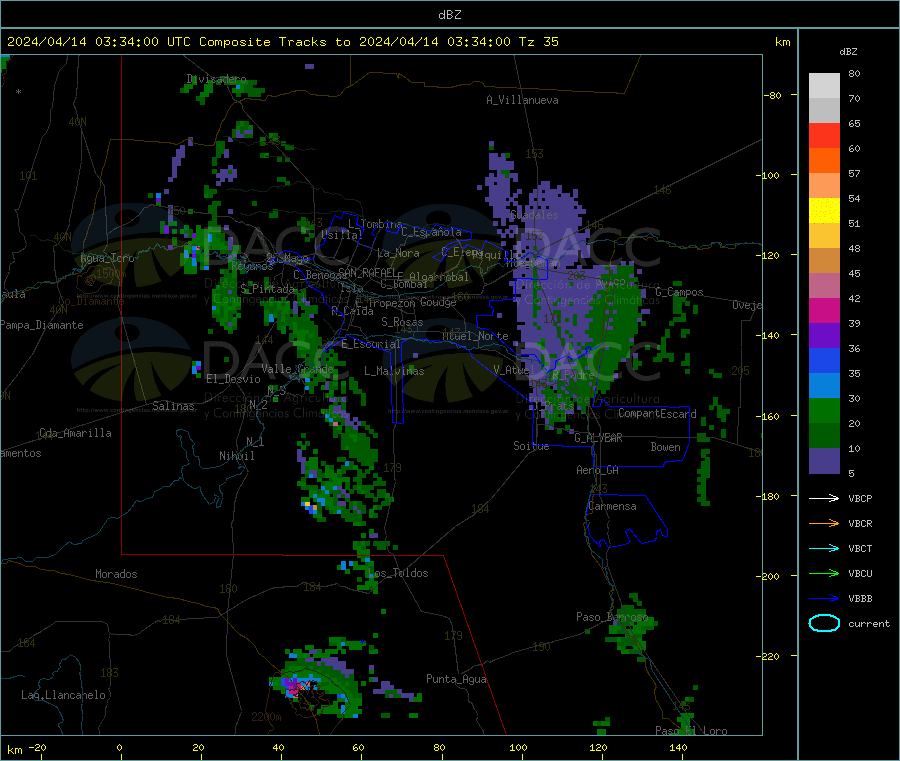This screenshot has height=761, width=900.
Task: Click the cyan VBCT arrow legend icon
Action: (x=824, y=548)
